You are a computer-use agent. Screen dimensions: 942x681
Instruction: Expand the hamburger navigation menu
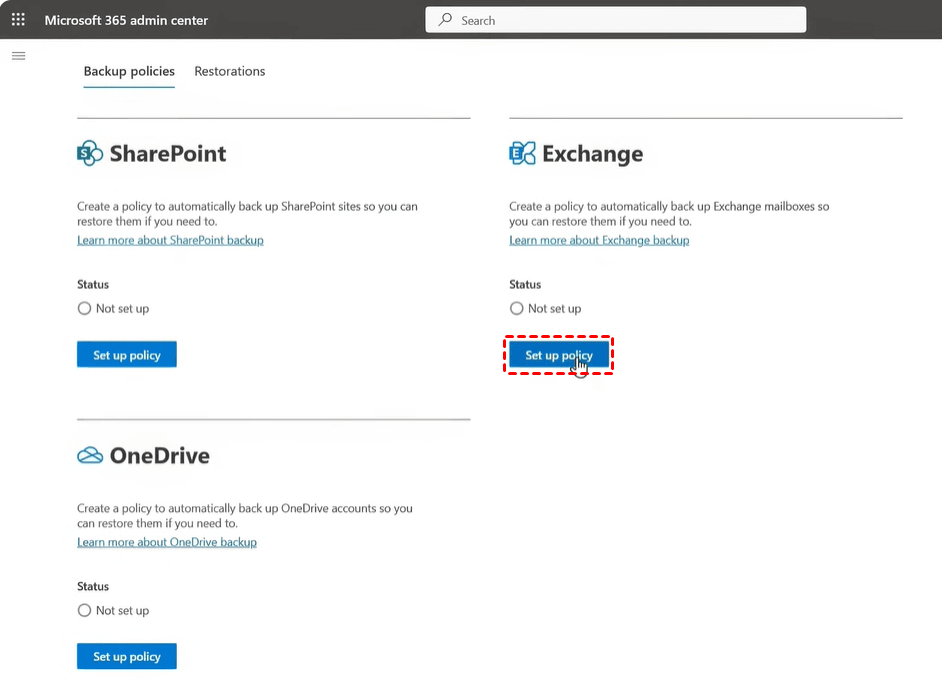(x=18, y=56)
